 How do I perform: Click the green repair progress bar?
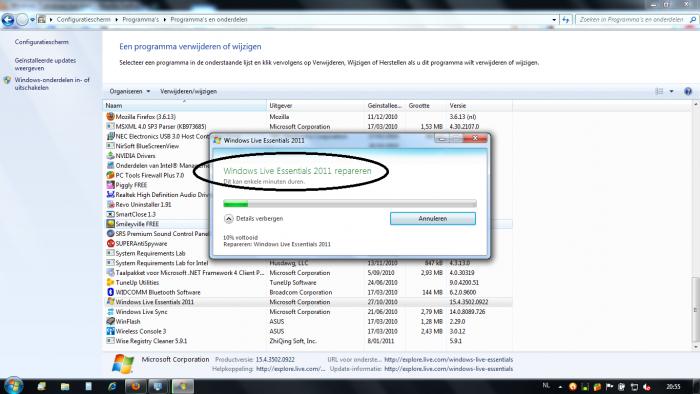click(350, 204)
